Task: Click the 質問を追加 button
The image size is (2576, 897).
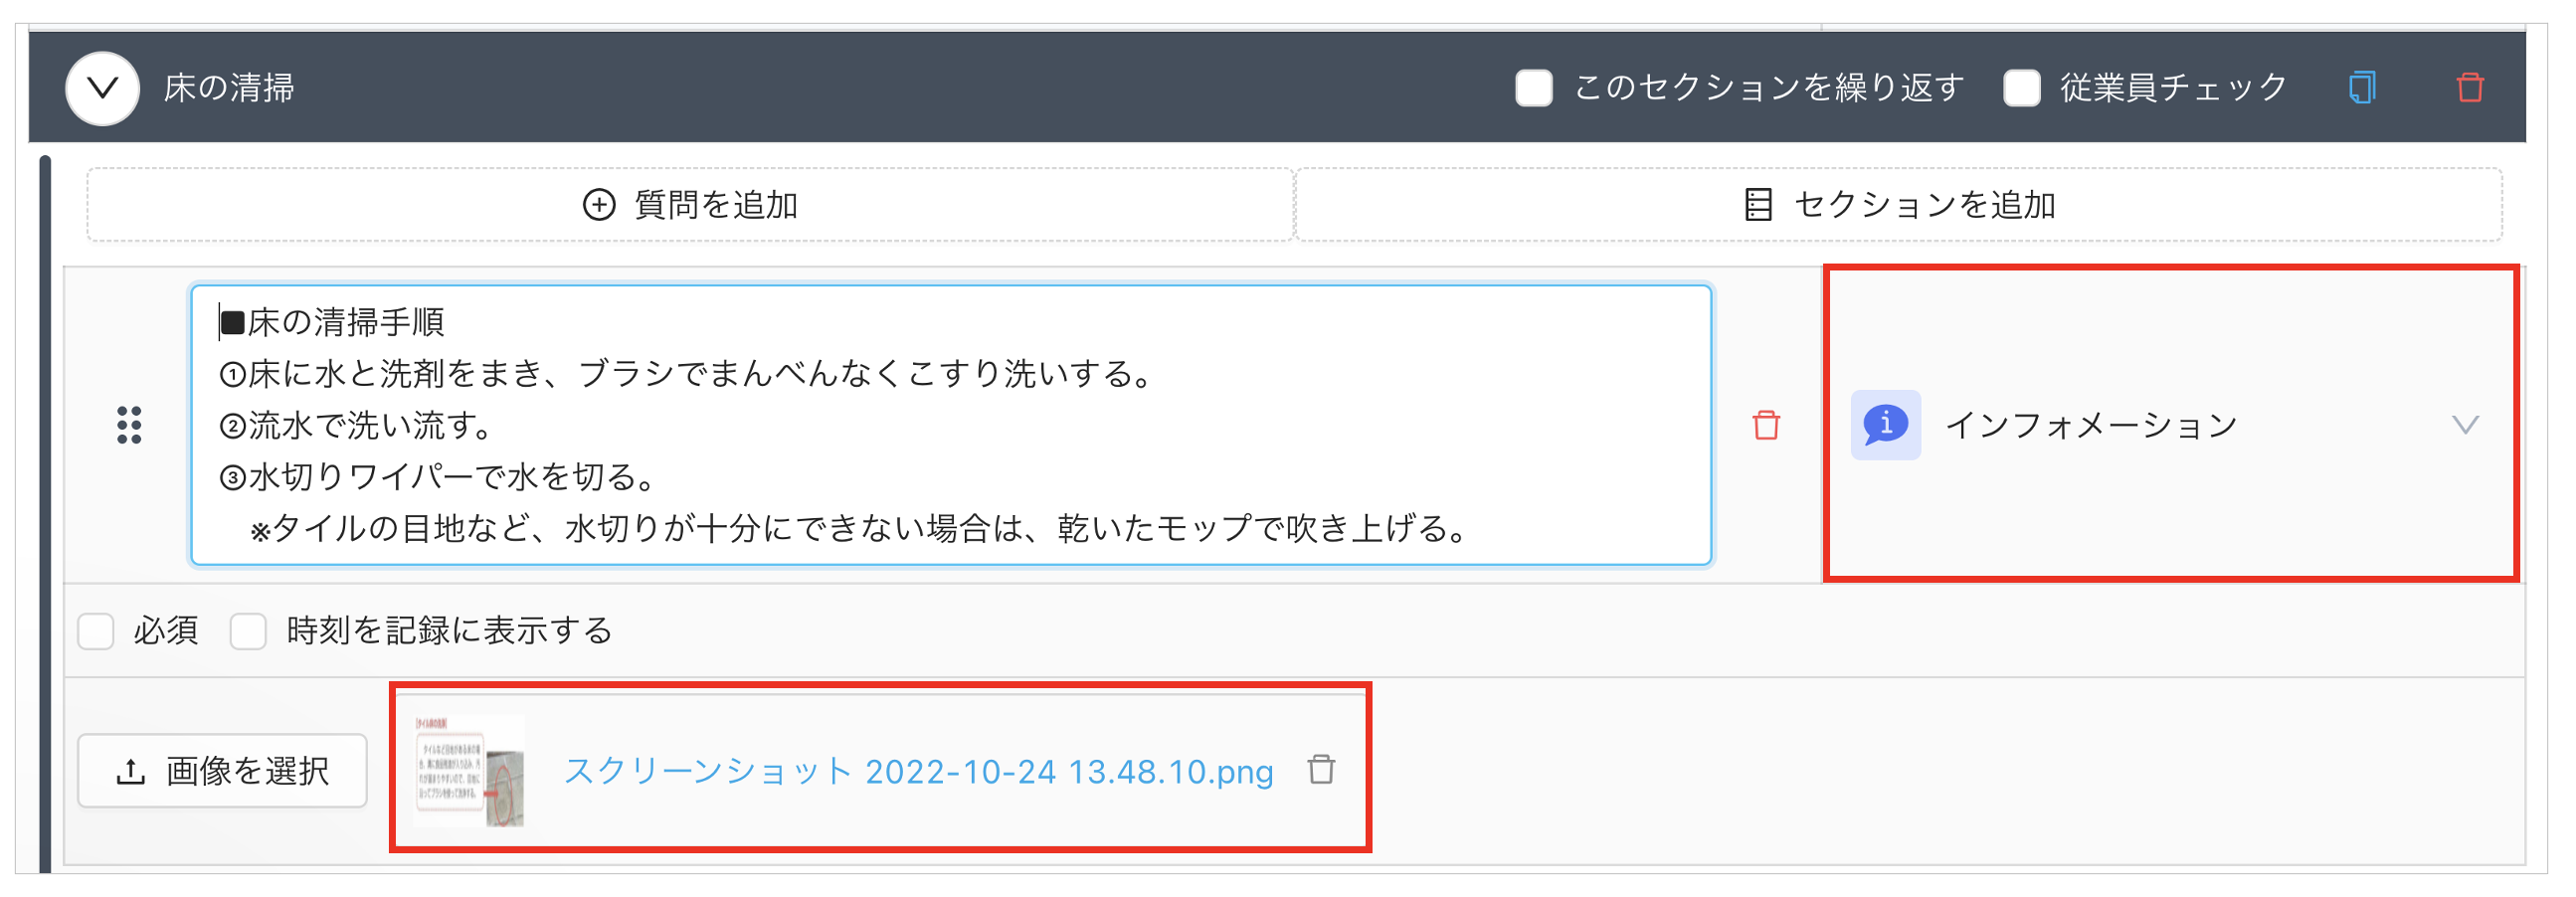Action: click(690, 205)
